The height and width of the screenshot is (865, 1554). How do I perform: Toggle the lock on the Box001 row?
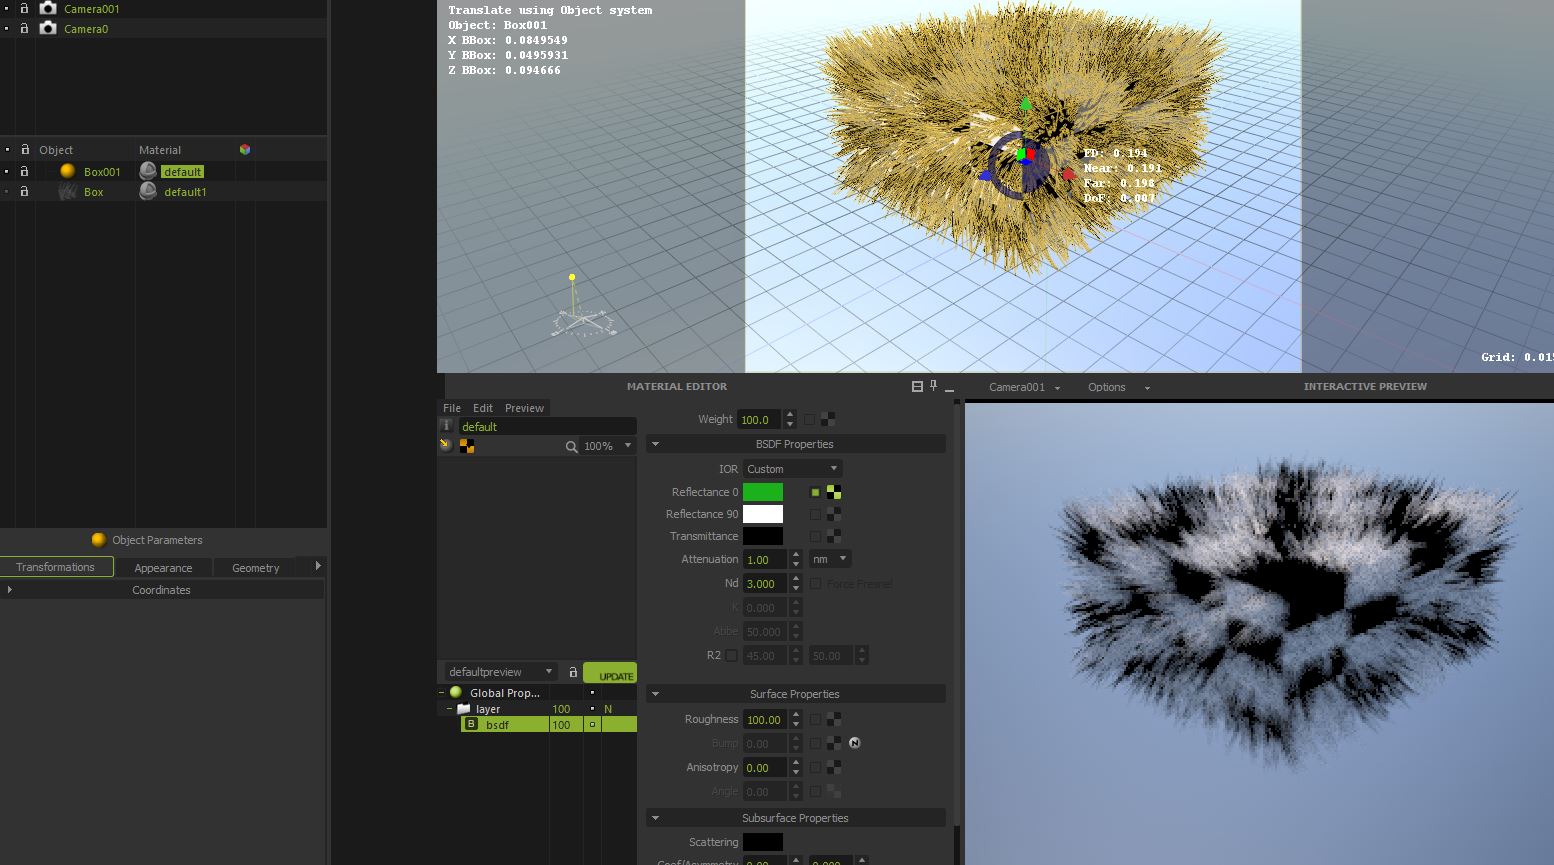tap(24, 171)
